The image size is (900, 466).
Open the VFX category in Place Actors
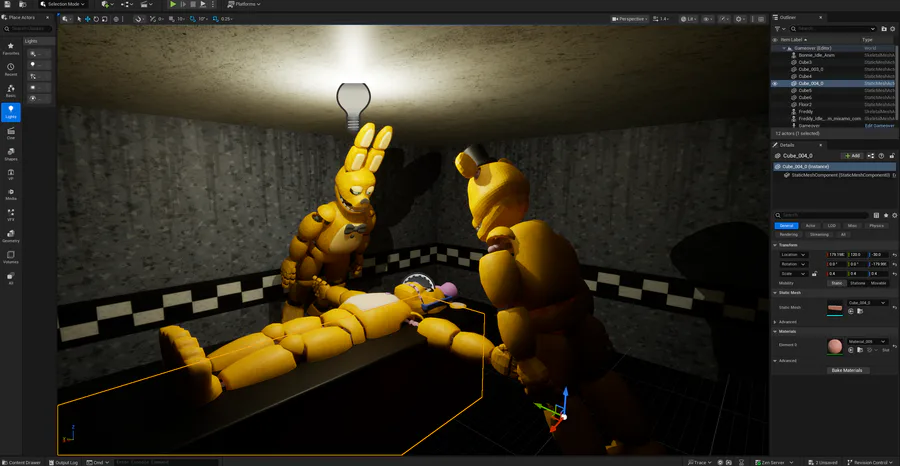click(10, 215)
